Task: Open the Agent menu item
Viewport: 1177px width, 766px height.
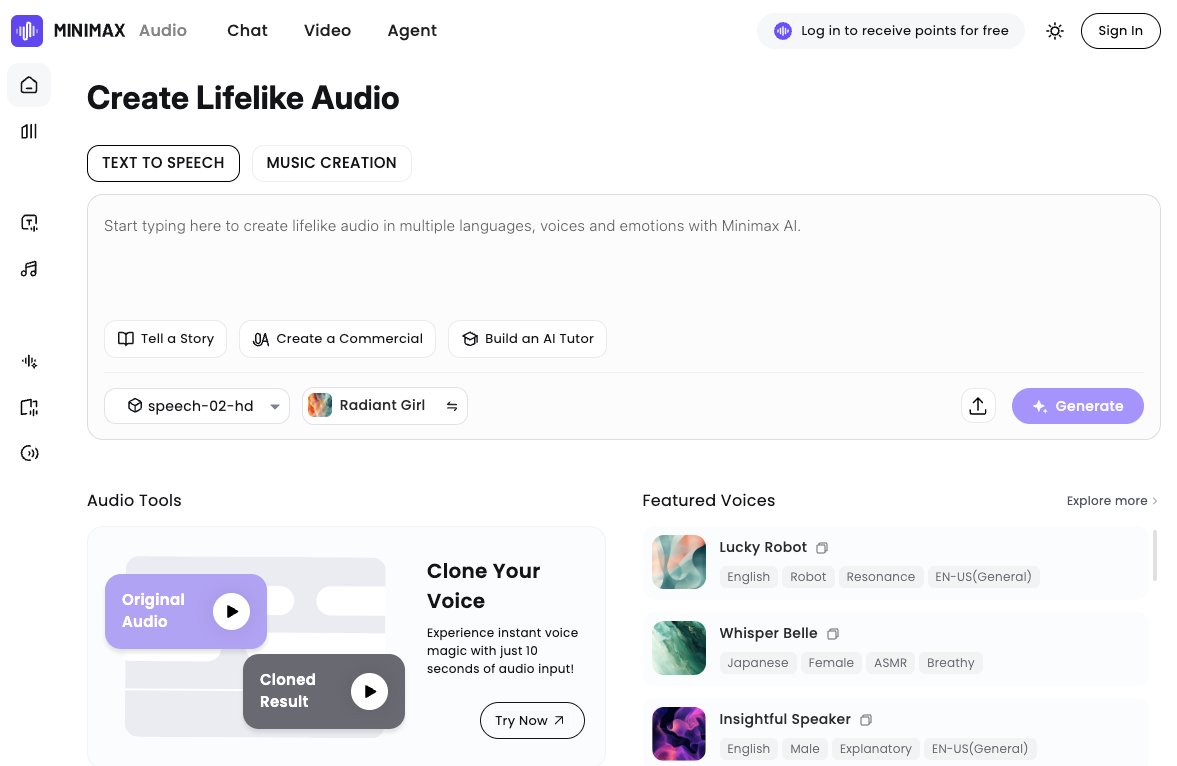Action: point(412,31)
